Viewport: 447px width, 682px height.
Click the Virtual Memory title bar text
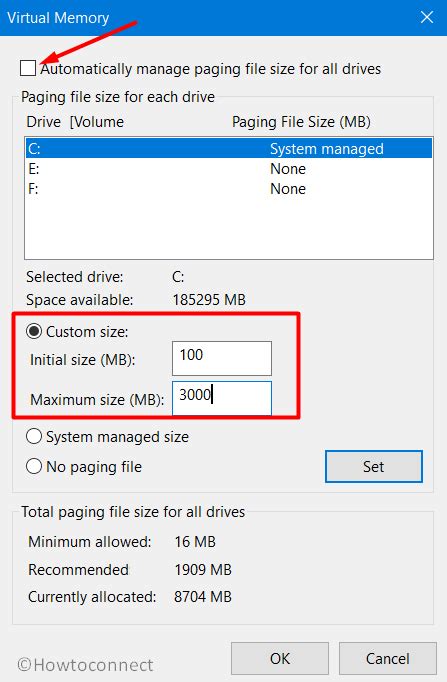pyautogui.click(x=58, y=18)
